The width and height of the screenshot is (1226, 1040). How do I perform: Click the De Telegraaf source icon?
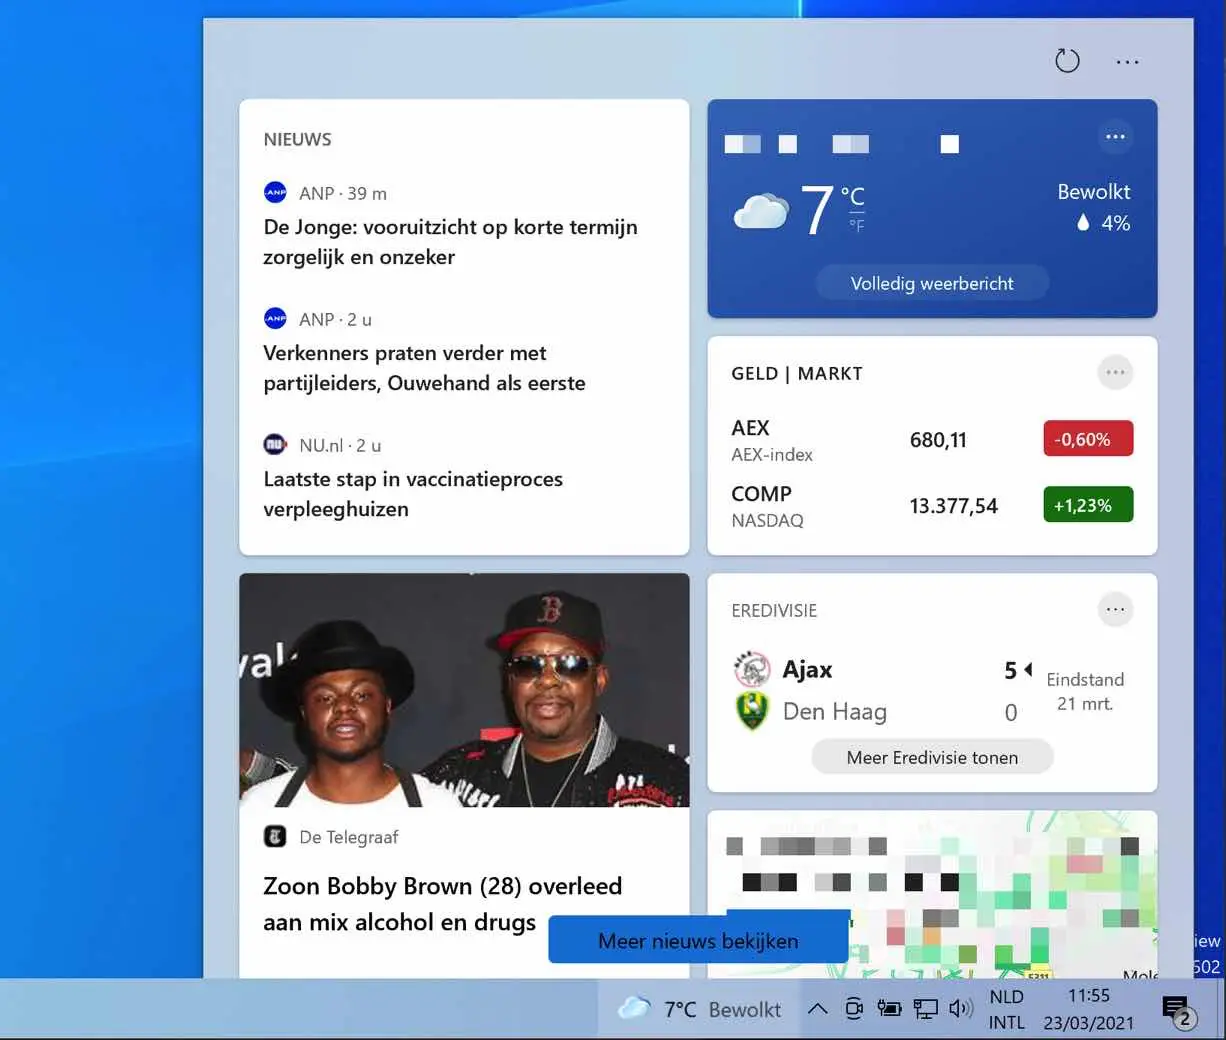click(x=275, y=836)
